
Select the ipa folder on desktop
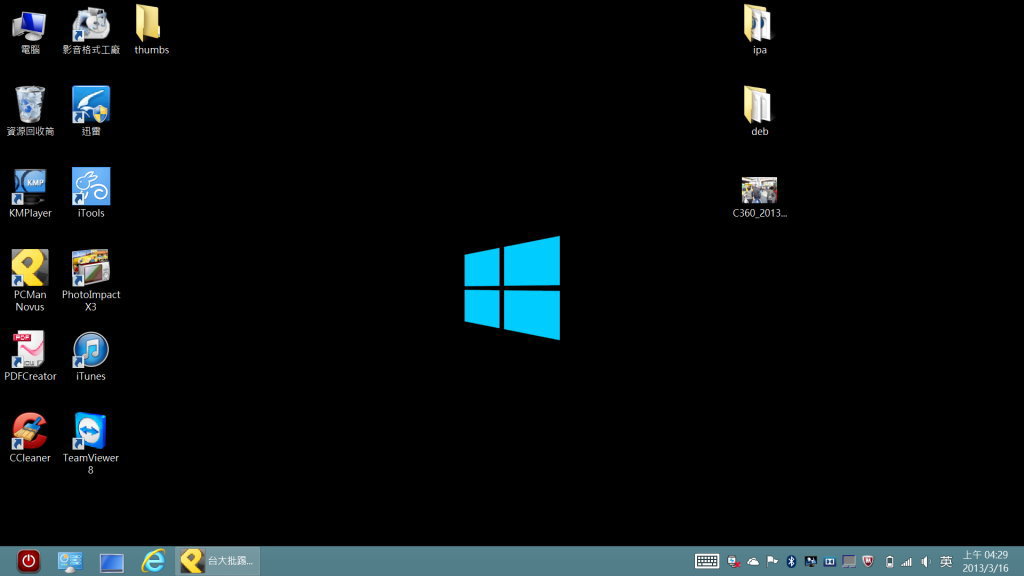click(759, 31)
